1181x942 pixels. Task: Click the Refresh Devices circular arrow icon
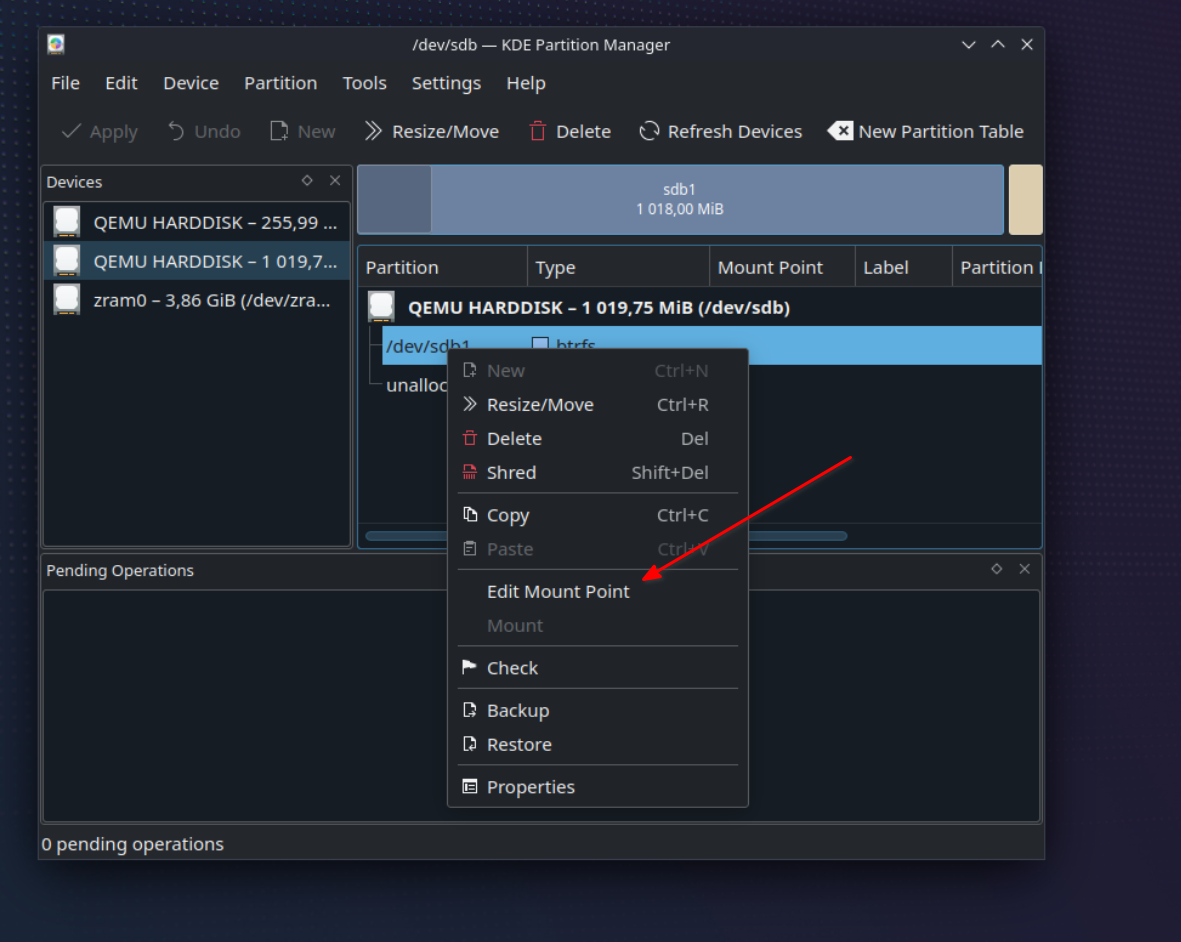[649, 131]
